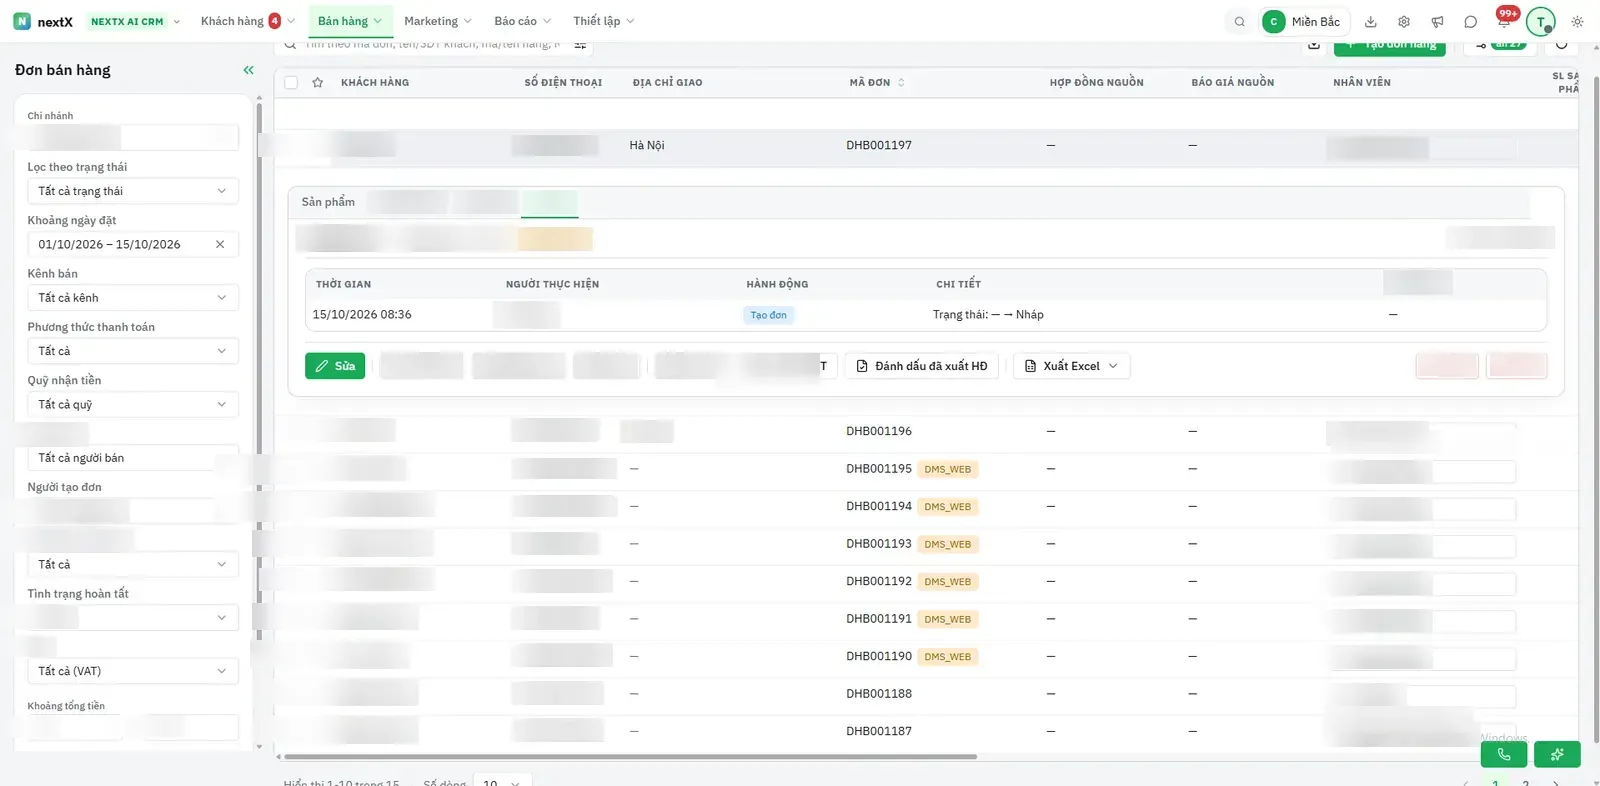Open the Marketing menu
This screenshot has height=786, width=1600.
[x=437, y=21]
